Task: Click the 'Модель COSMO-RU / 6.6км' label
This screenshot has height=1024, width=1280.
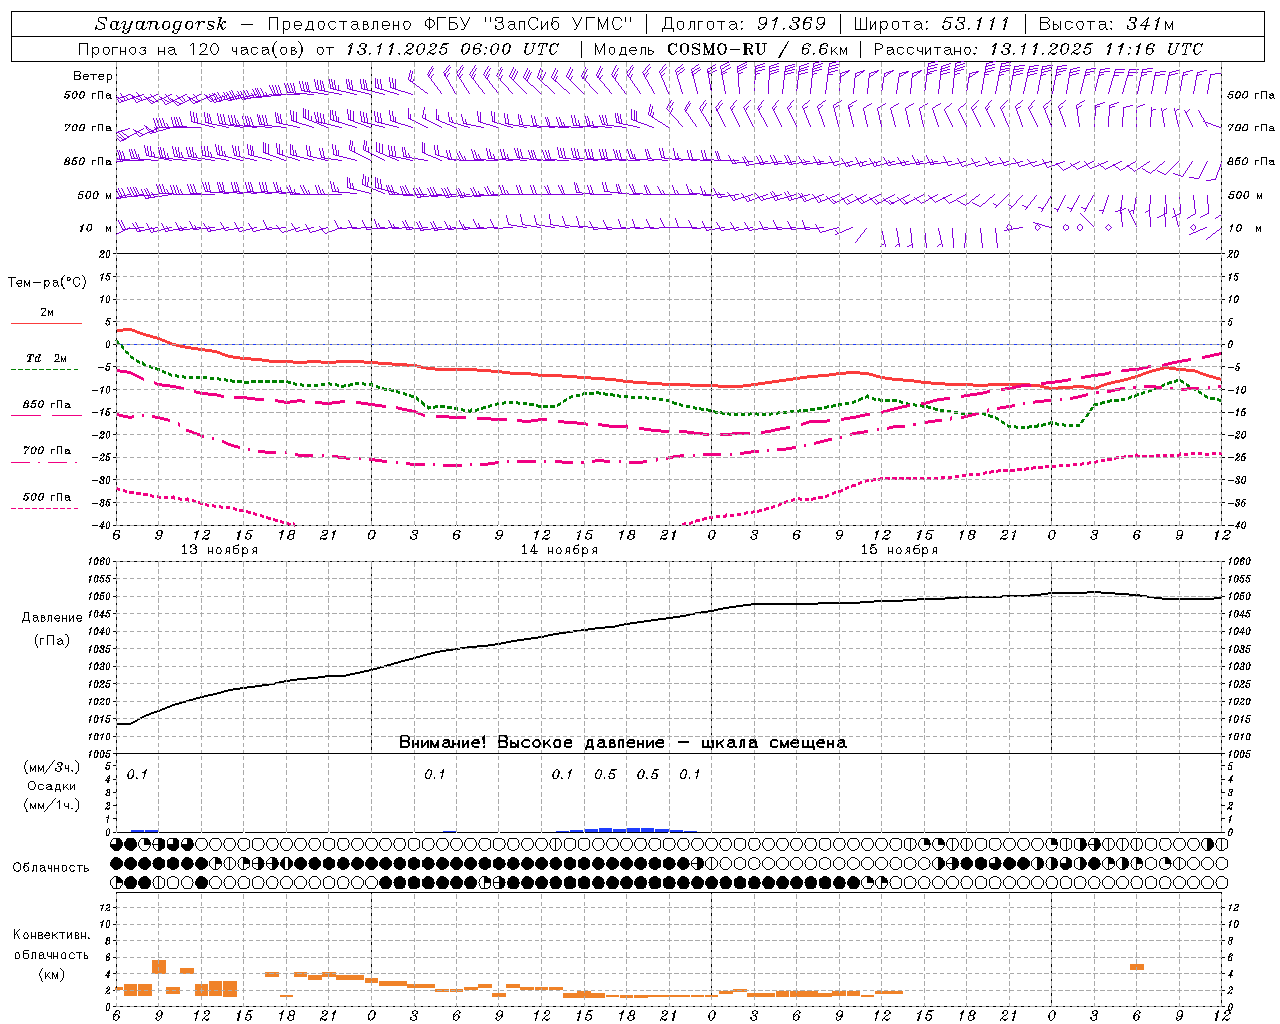Action: point(721,49)
